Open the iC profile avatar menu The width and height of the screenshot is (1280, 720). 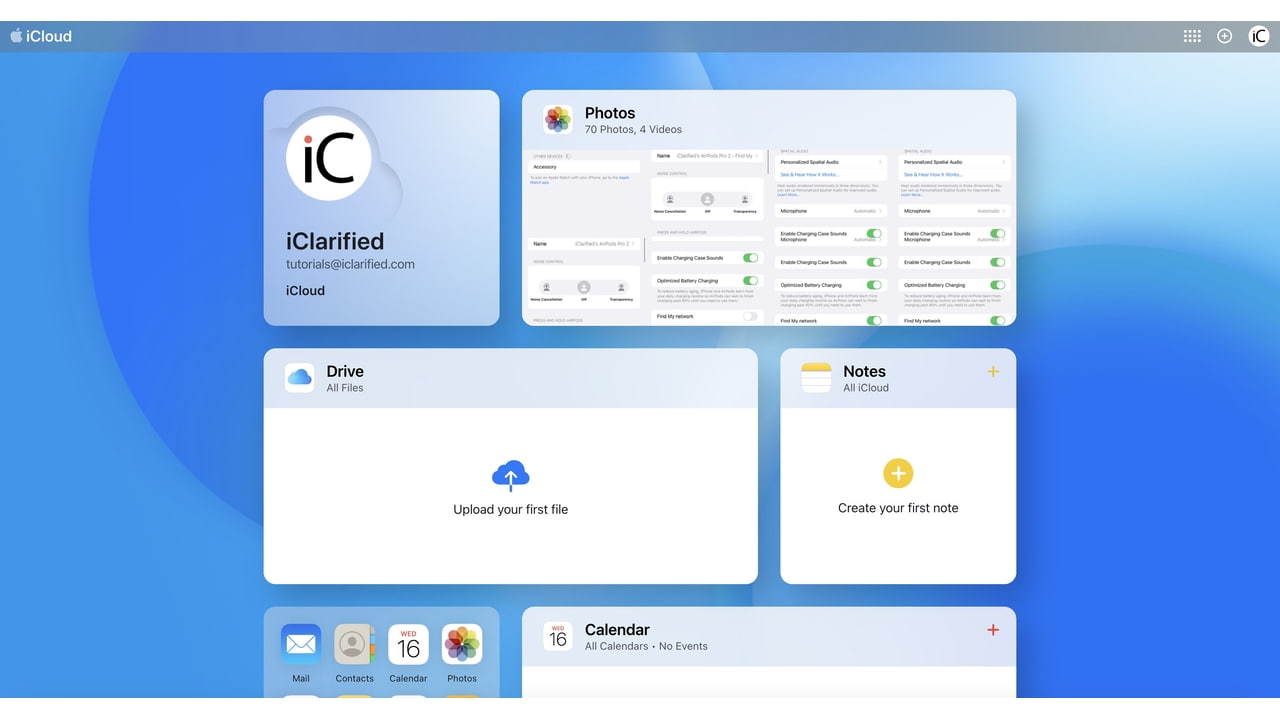pos(1259,35)
